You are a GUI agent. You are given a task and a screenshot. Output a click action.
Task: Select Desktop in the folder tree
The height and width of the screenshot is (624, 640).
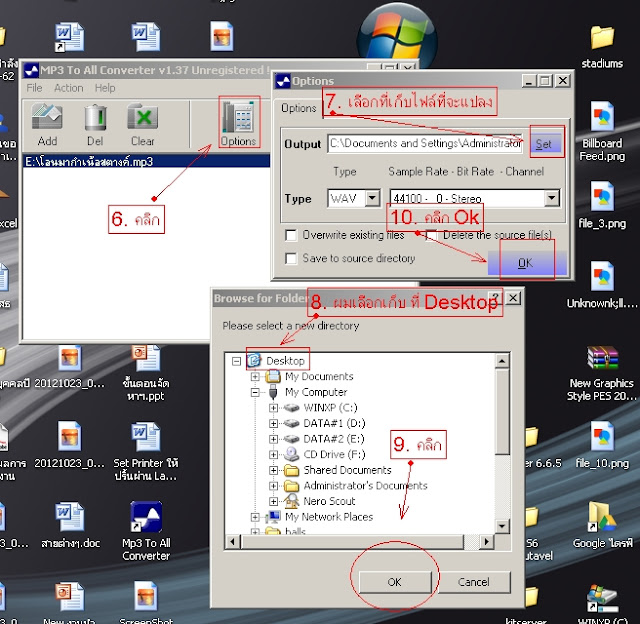click(x=285, y=361)
